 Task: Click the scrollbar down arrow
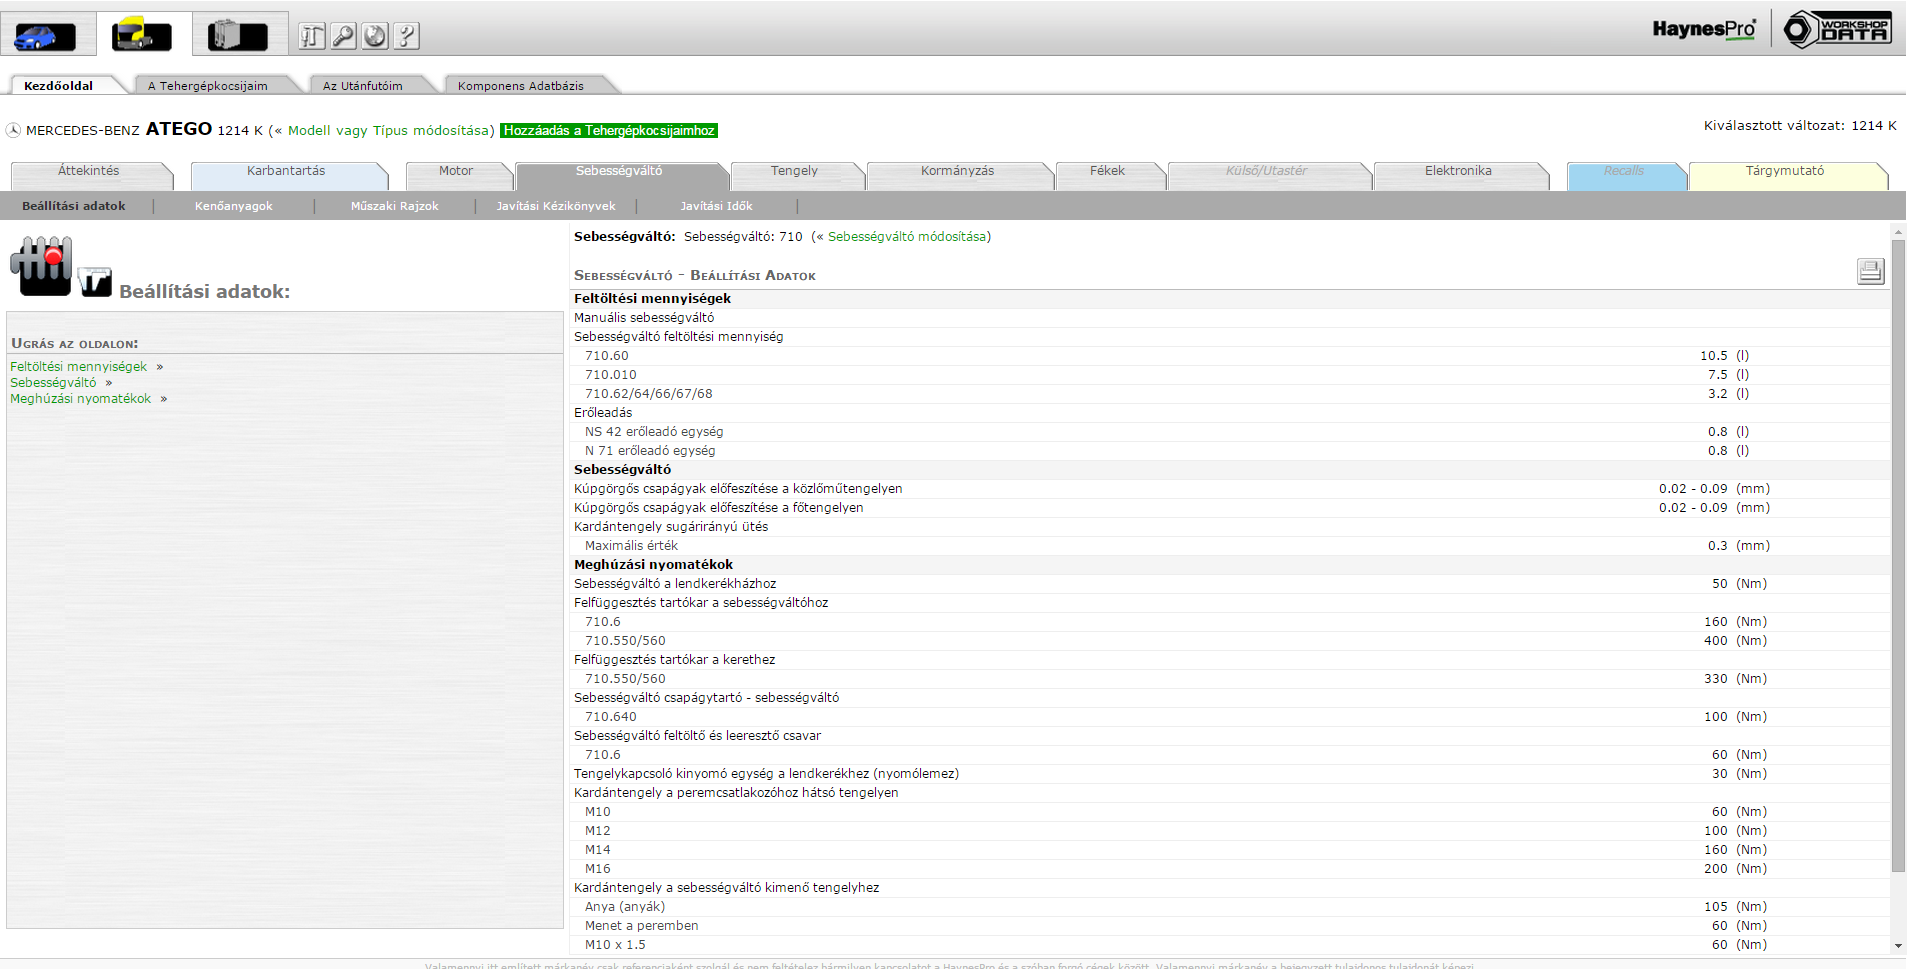(1898, 946)
